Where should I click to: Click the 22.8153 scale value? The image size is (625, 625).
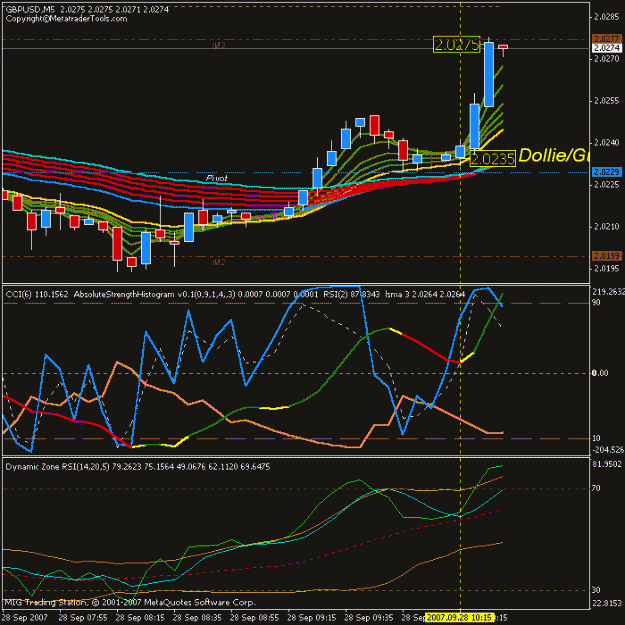[x=607, y=603]
